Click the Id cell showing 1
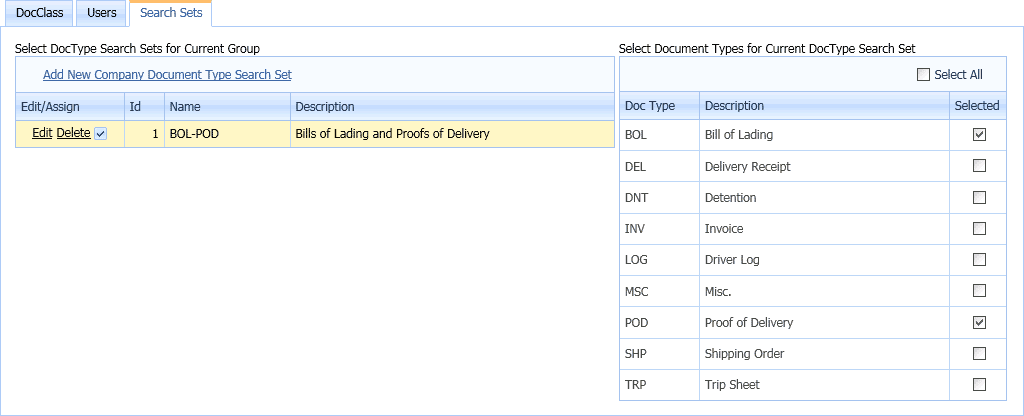 144,134
